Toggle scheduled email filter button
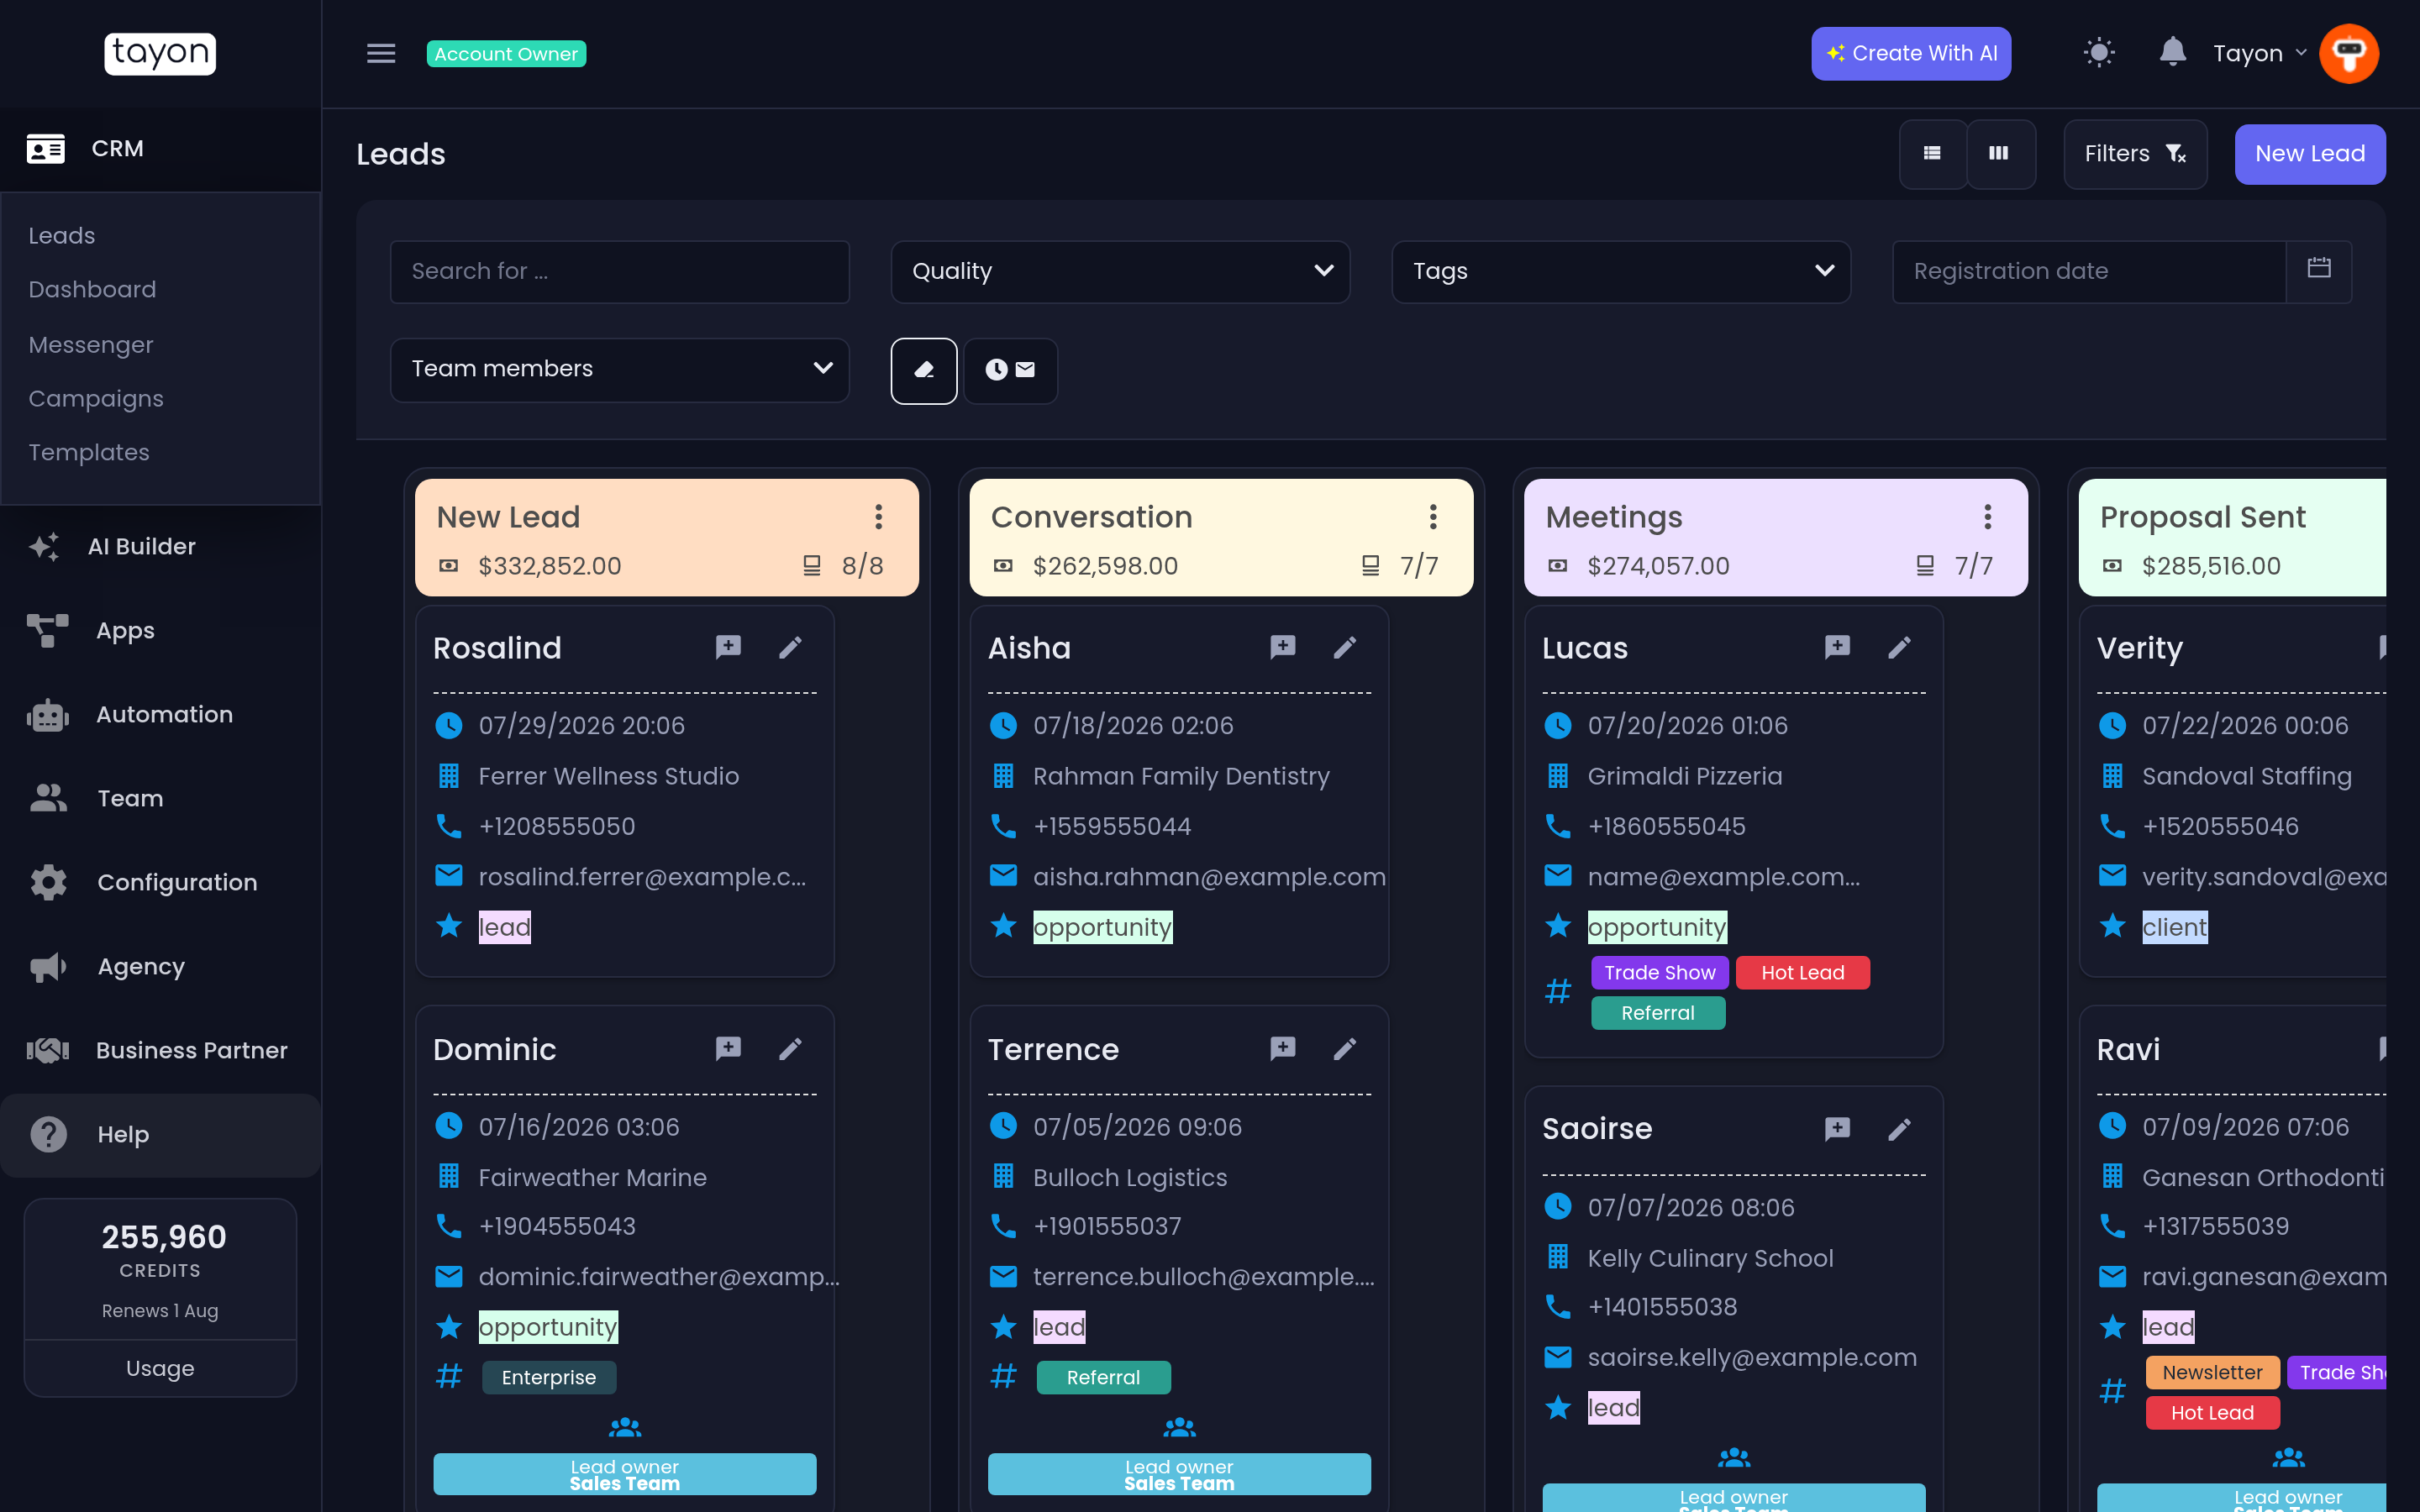The width and height of the screenshot is (2420, 1512). tap(1010, 371)
